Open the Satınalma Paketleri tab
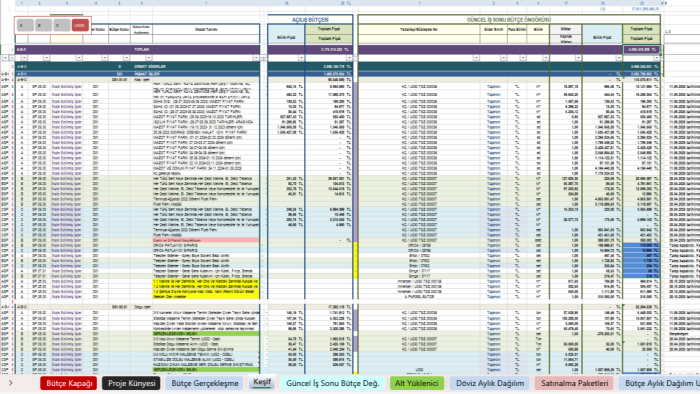The width and height of the screenshot is (700, 394). (575, 383)
